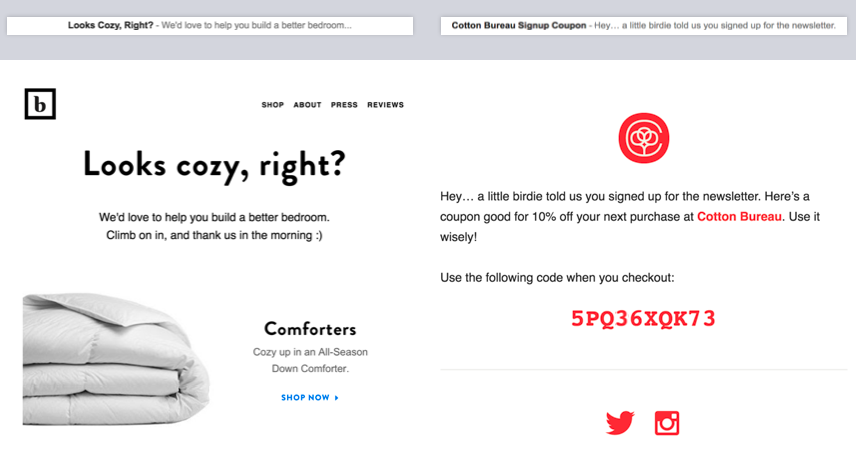
Task: Select the Reviews navigation item
Action: coord(385,105)
